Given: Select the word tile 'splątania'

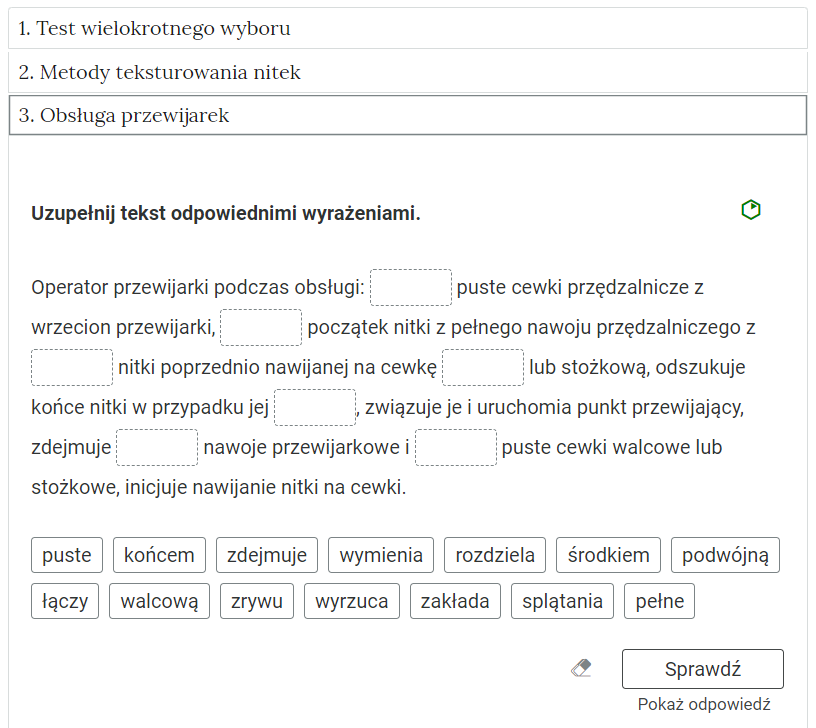Looking at the screenshot, I should pos(561,600).
